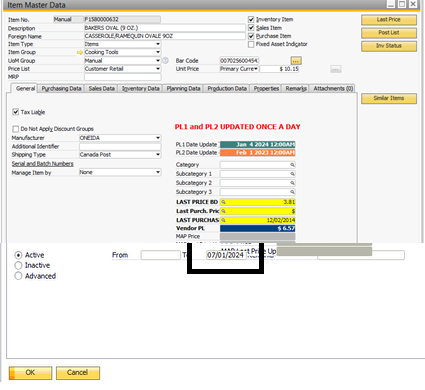
Task: Toggle the Inventory Item checkbox
Action: [251, 19]
